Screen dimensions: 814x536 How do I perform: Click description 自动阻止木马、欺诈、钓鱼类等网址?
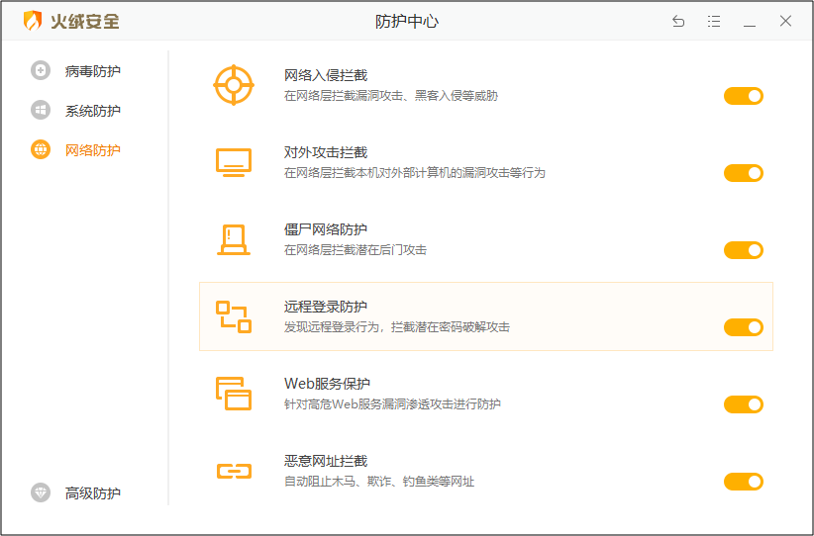[x=379, y=481]
